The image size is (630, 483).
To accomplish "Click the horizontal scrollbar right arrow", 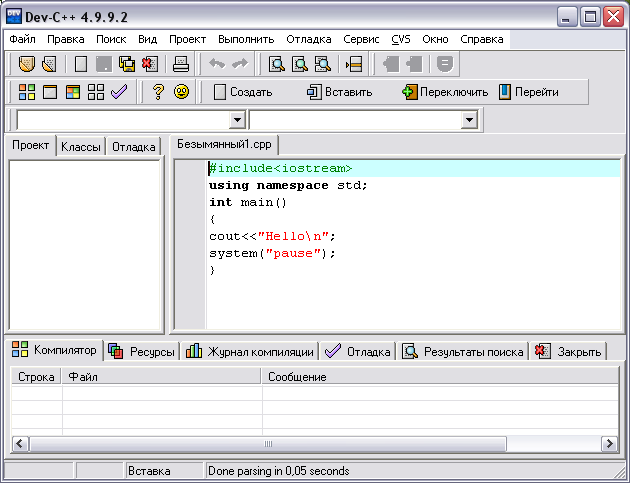I will point(610,444).
